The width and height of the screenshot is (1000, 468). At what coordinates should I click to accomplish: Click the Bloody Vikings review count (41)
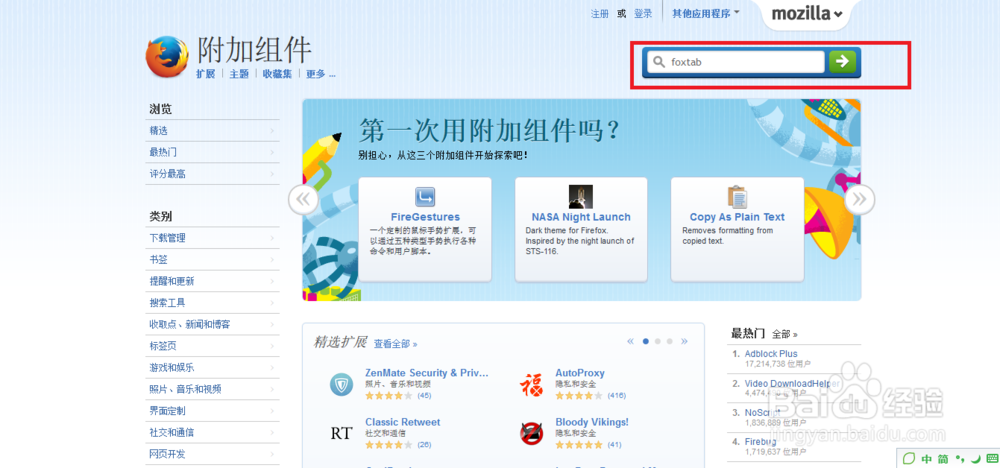coord(614,444)
